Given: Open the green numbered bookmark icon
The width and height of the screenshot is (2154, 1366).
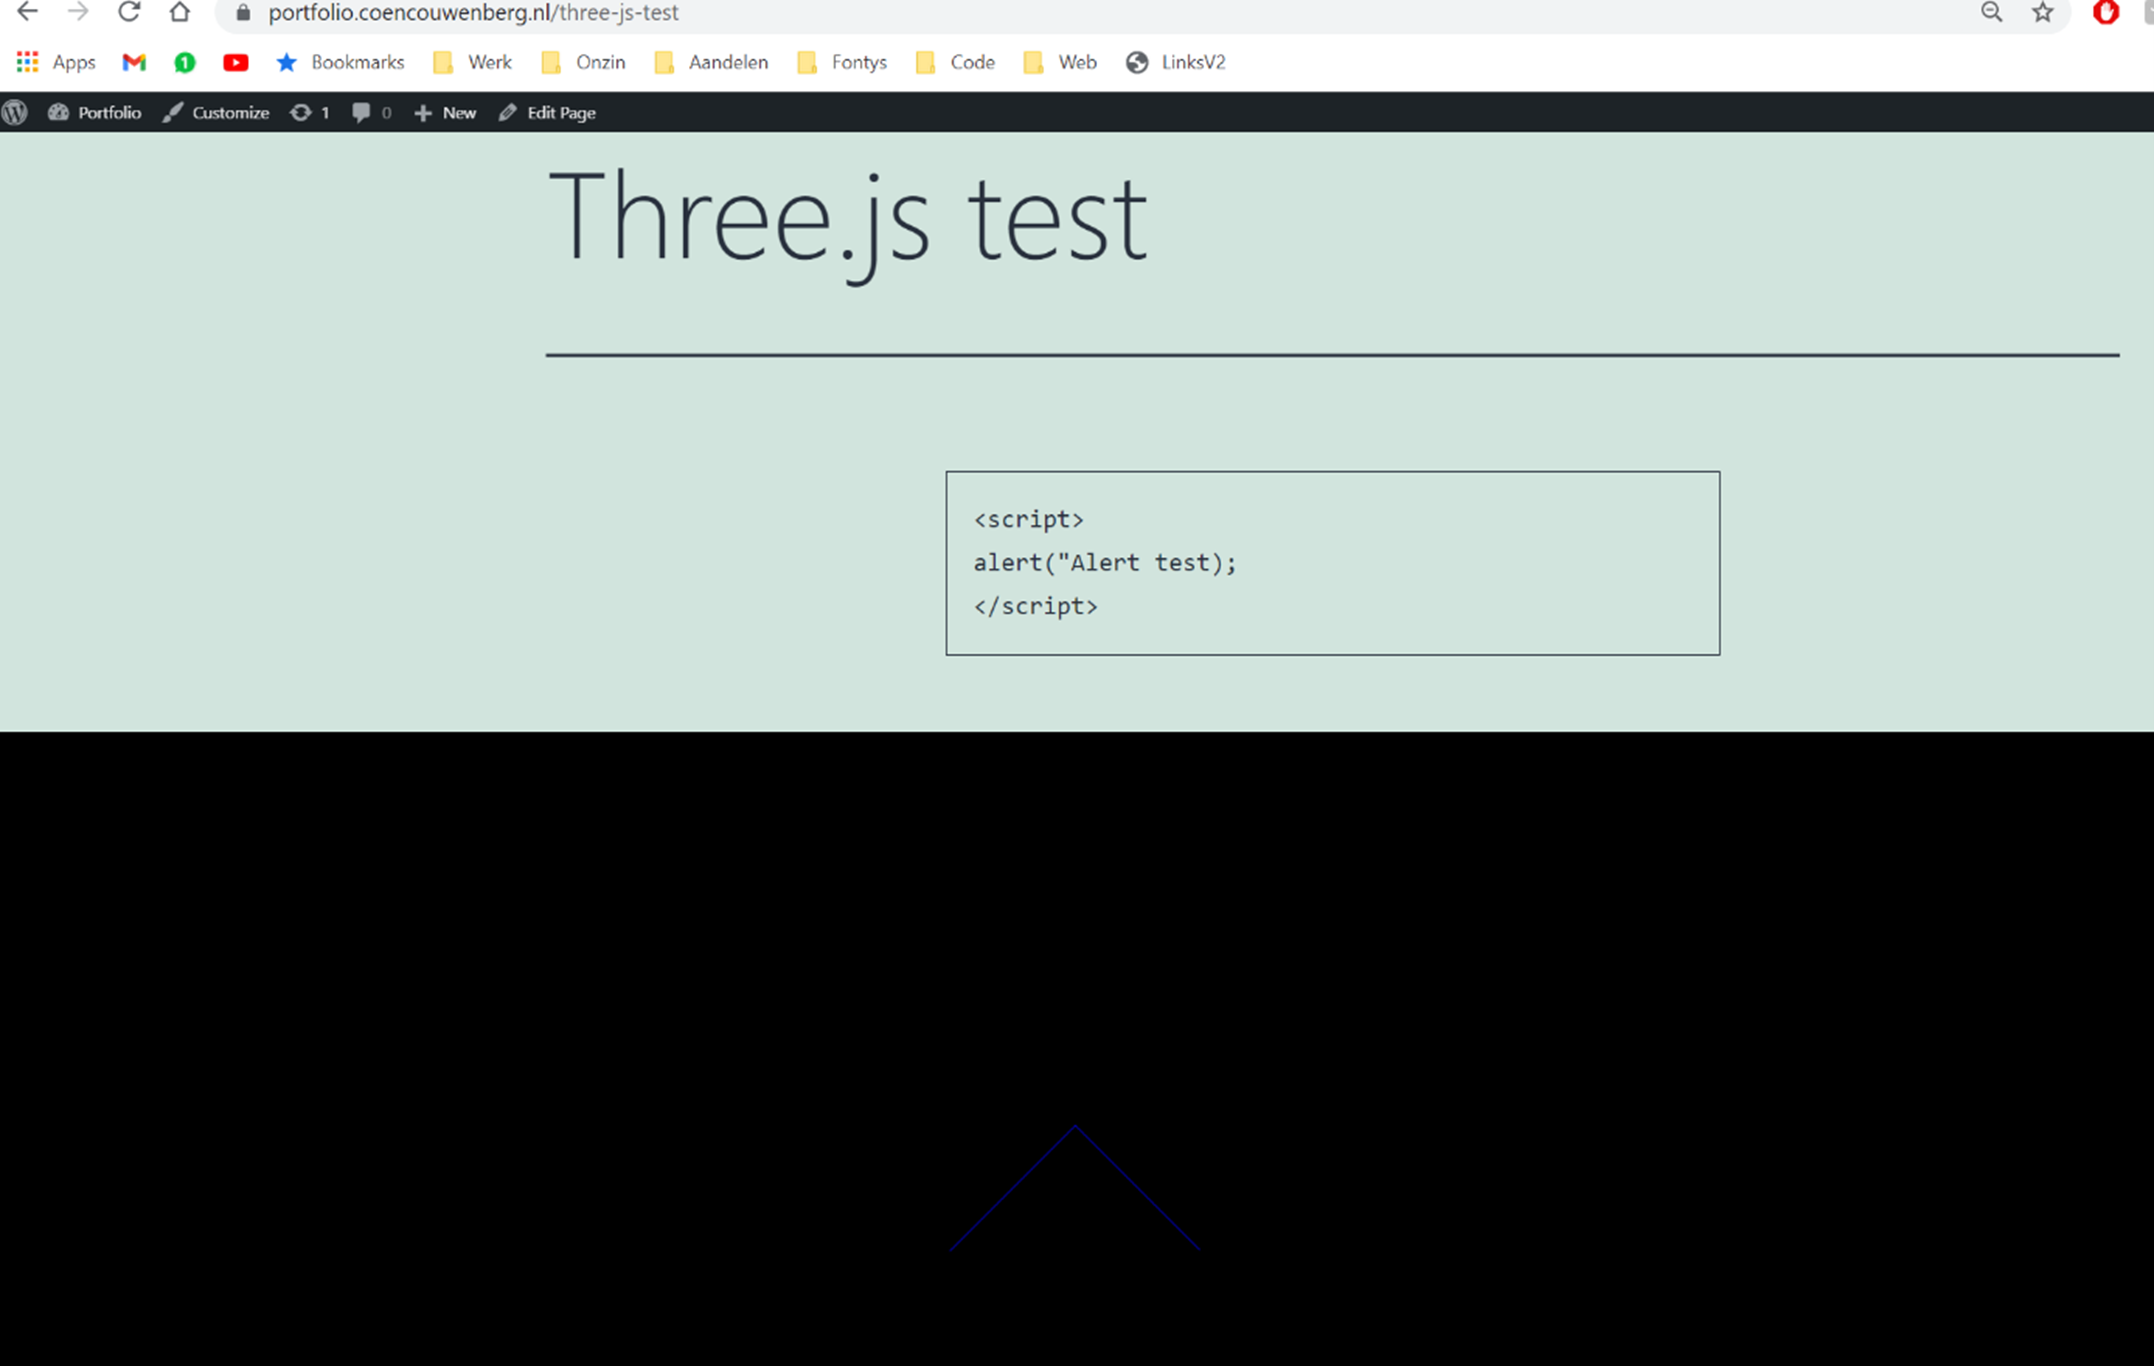Looking at the screenshot, I should point(185,62).
